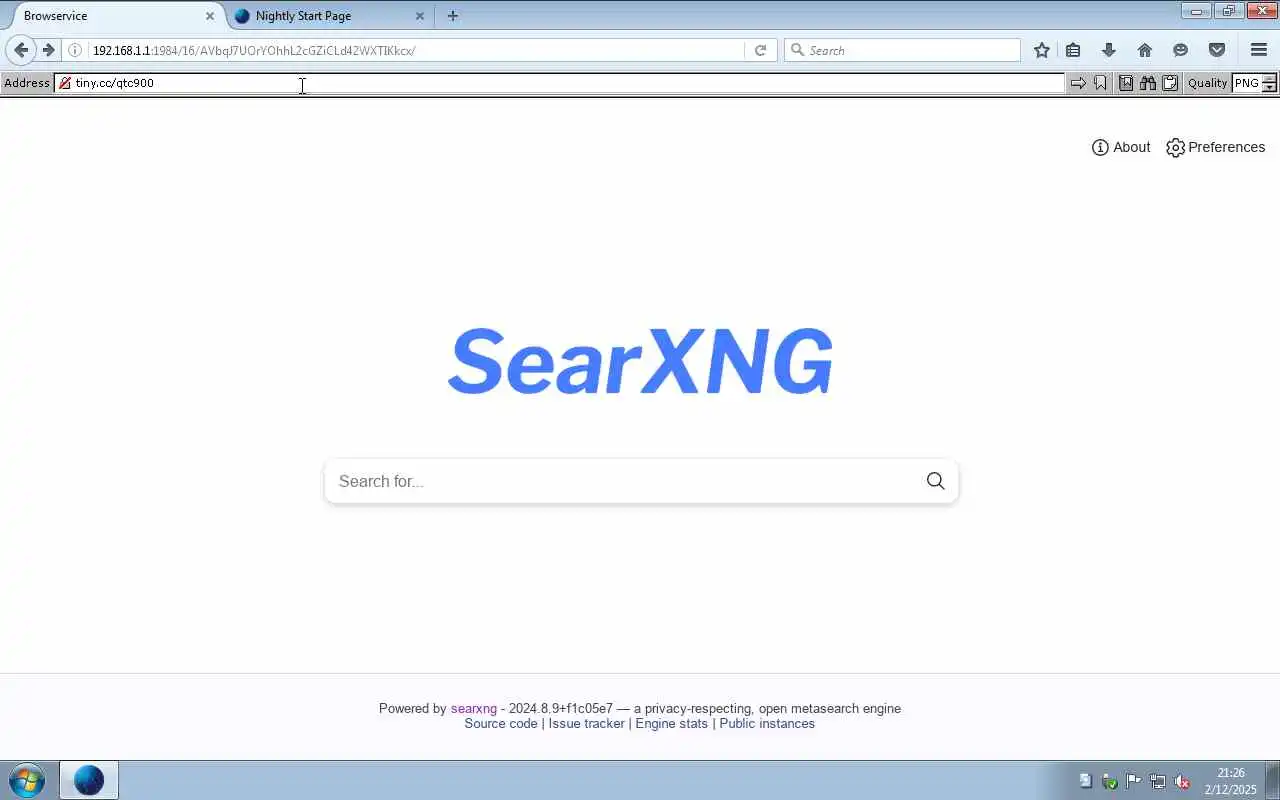The image size is (1280, 800).
Task: Go forward using the browser forward arrow
Action: (x=48, y=50)
